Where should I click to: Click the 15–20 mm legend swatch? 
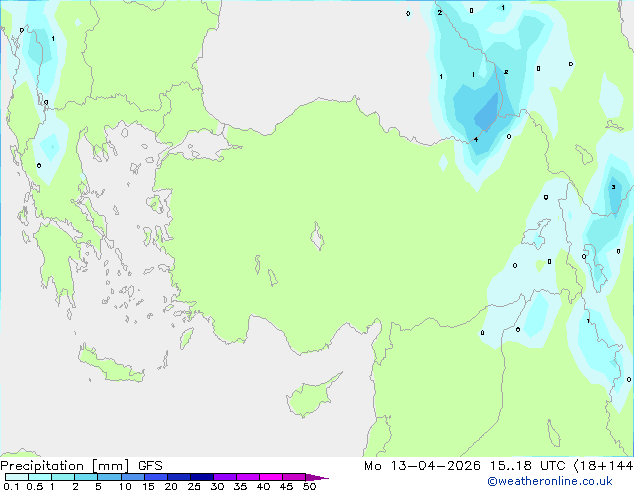point(156,477)
